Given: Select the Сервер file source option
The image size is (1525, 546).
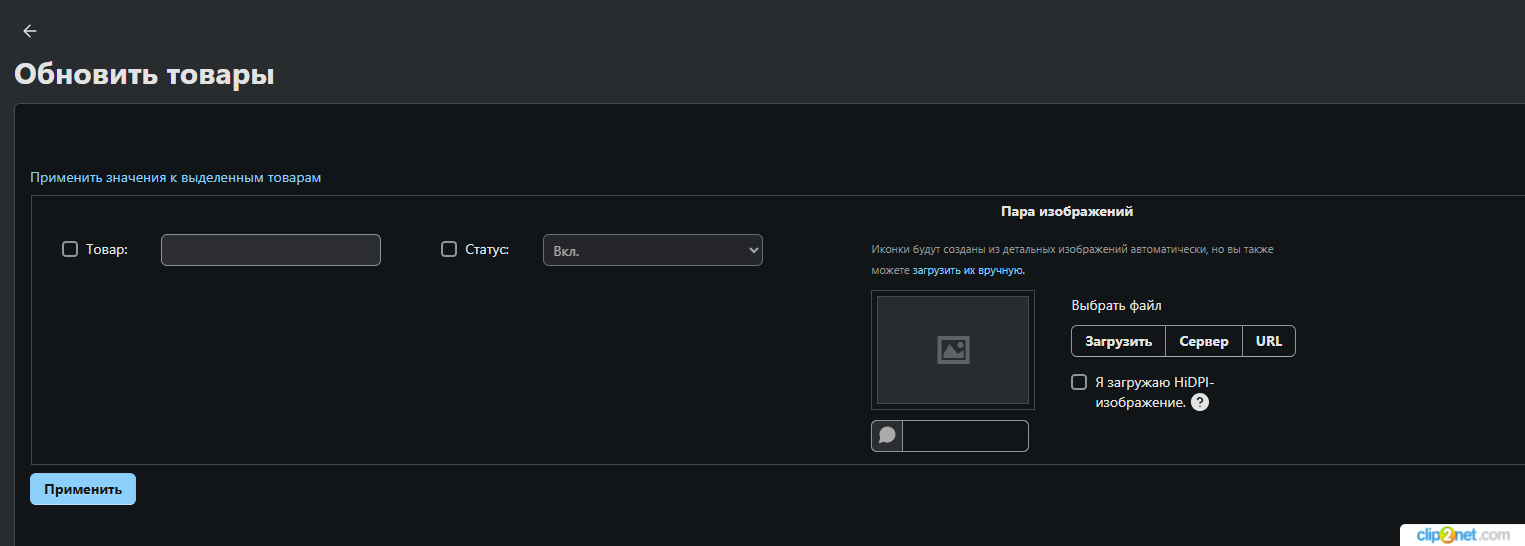Looking at the screenshot, I should 1204,341.
